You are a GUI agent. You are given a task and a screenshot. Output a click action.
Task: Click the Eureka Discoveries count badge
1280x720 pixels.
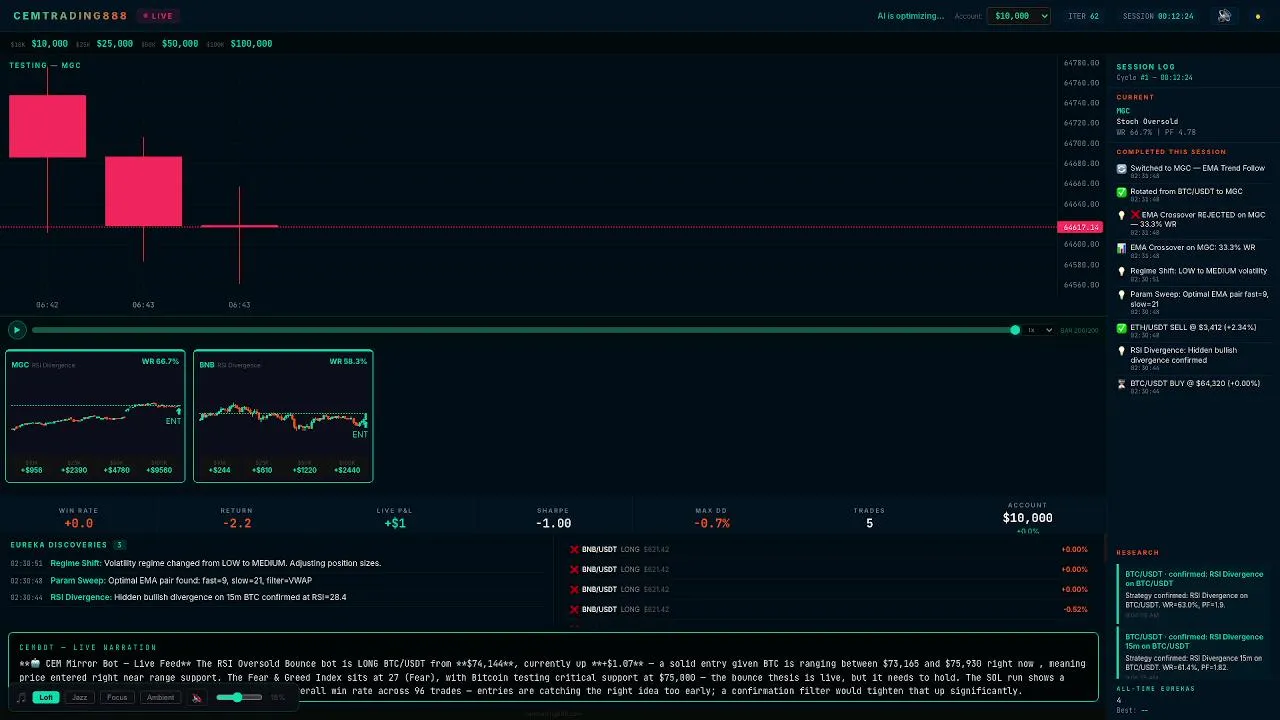click(x=119, y=545)
